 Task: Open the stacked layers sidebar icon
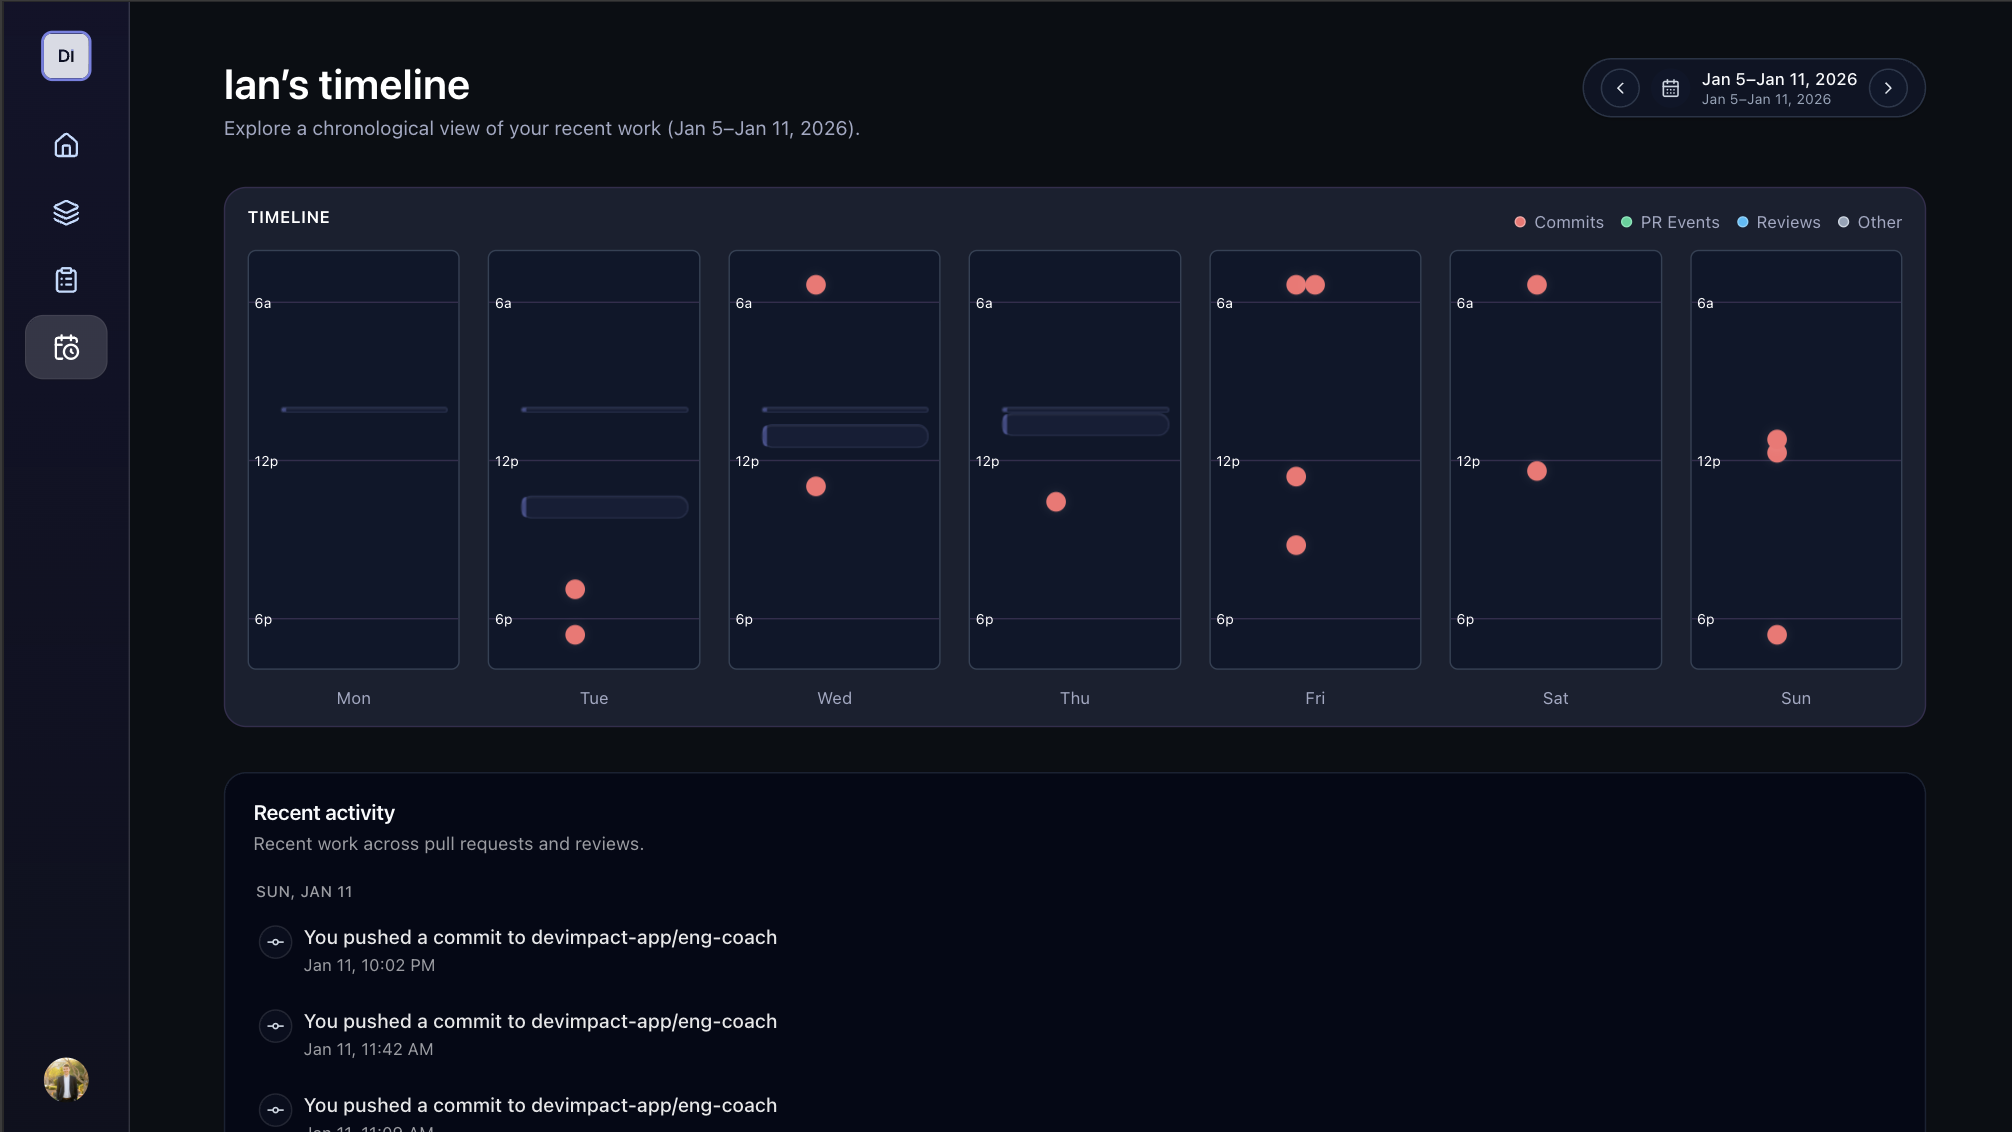(66, 213)
